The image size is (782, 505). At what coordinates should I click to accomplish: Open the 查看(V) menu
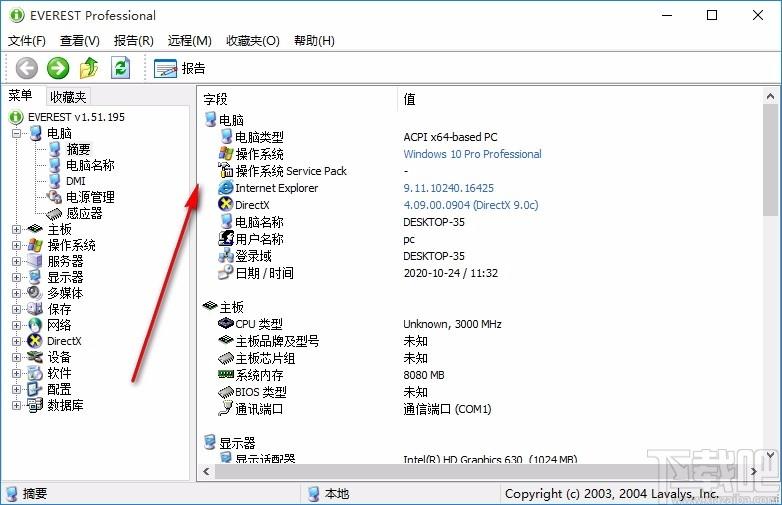pyautogui.click(x=80, y=40)
